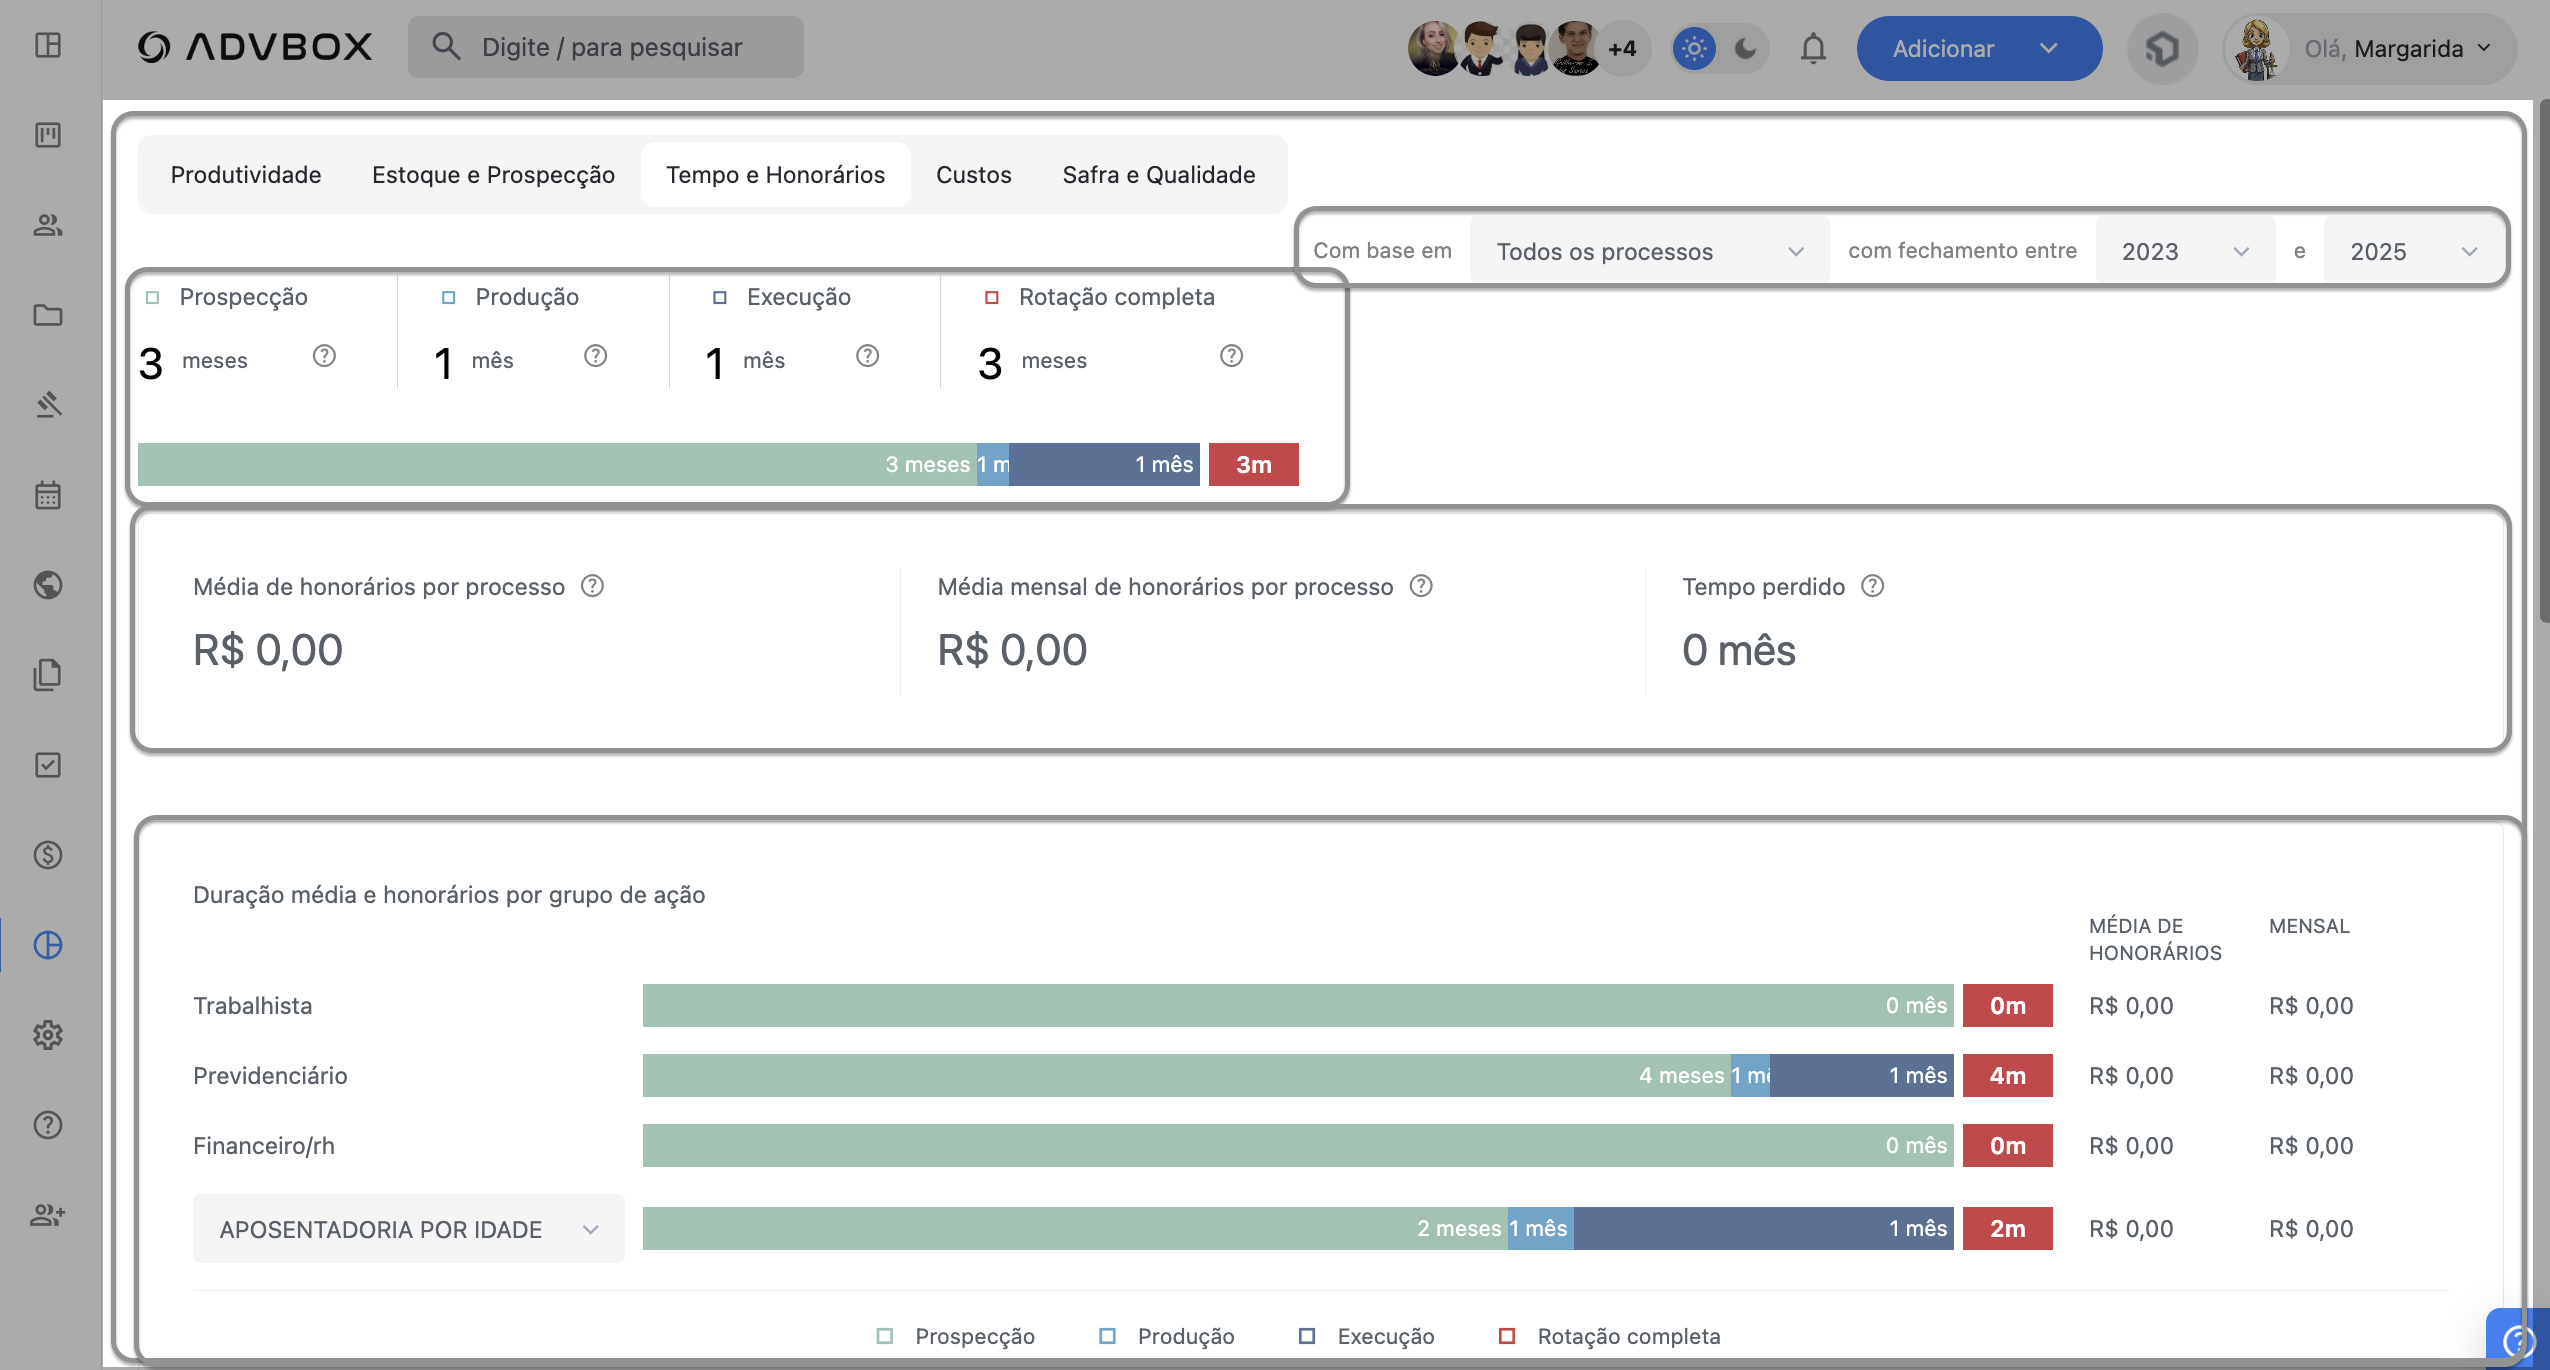Screen dimensions: 2550x1370
Task: Switch to dark mode moon toggle
Action: (1745, 48)
